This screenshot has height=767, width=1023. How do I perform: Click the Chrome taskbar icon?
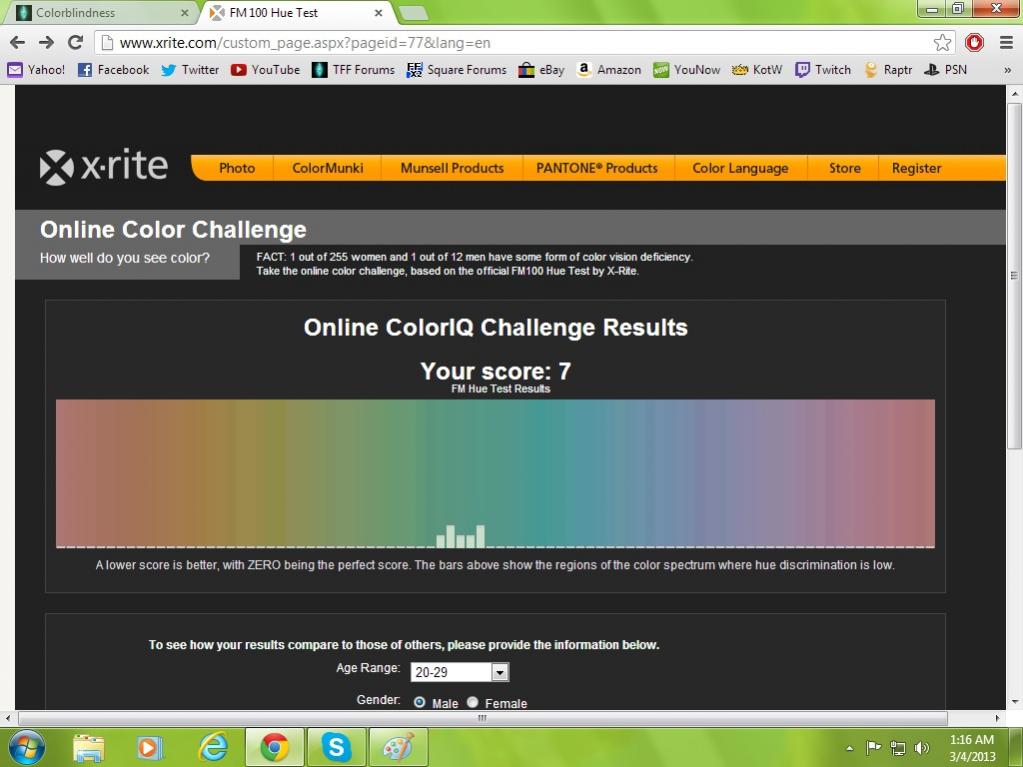coord(275,747)
